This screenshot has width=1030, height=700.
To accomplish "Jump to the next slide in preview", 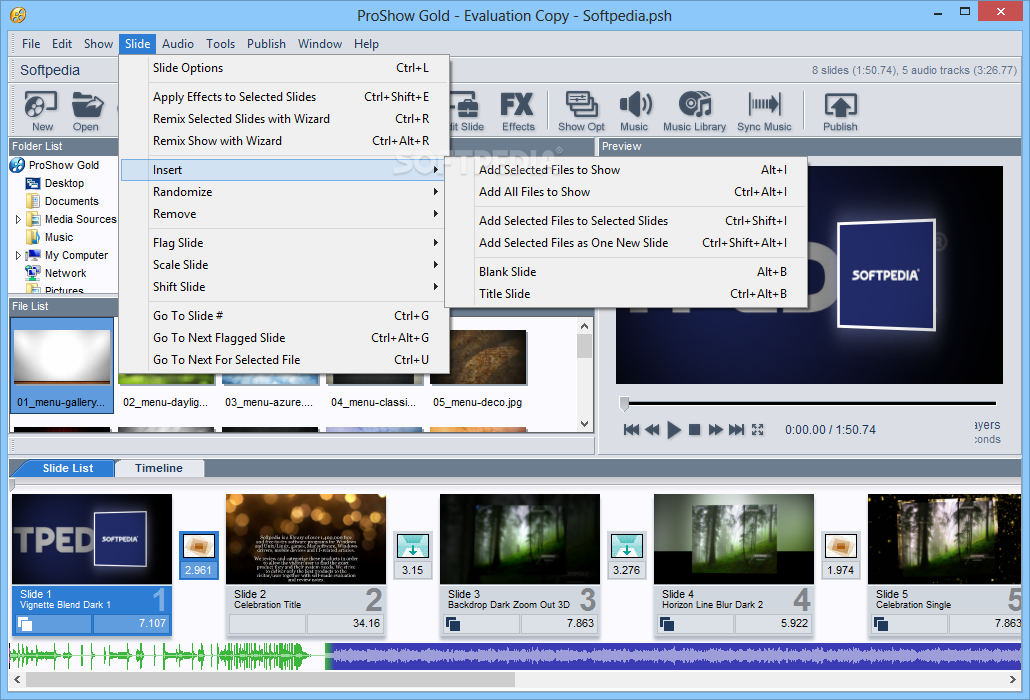I will point(736,429).
